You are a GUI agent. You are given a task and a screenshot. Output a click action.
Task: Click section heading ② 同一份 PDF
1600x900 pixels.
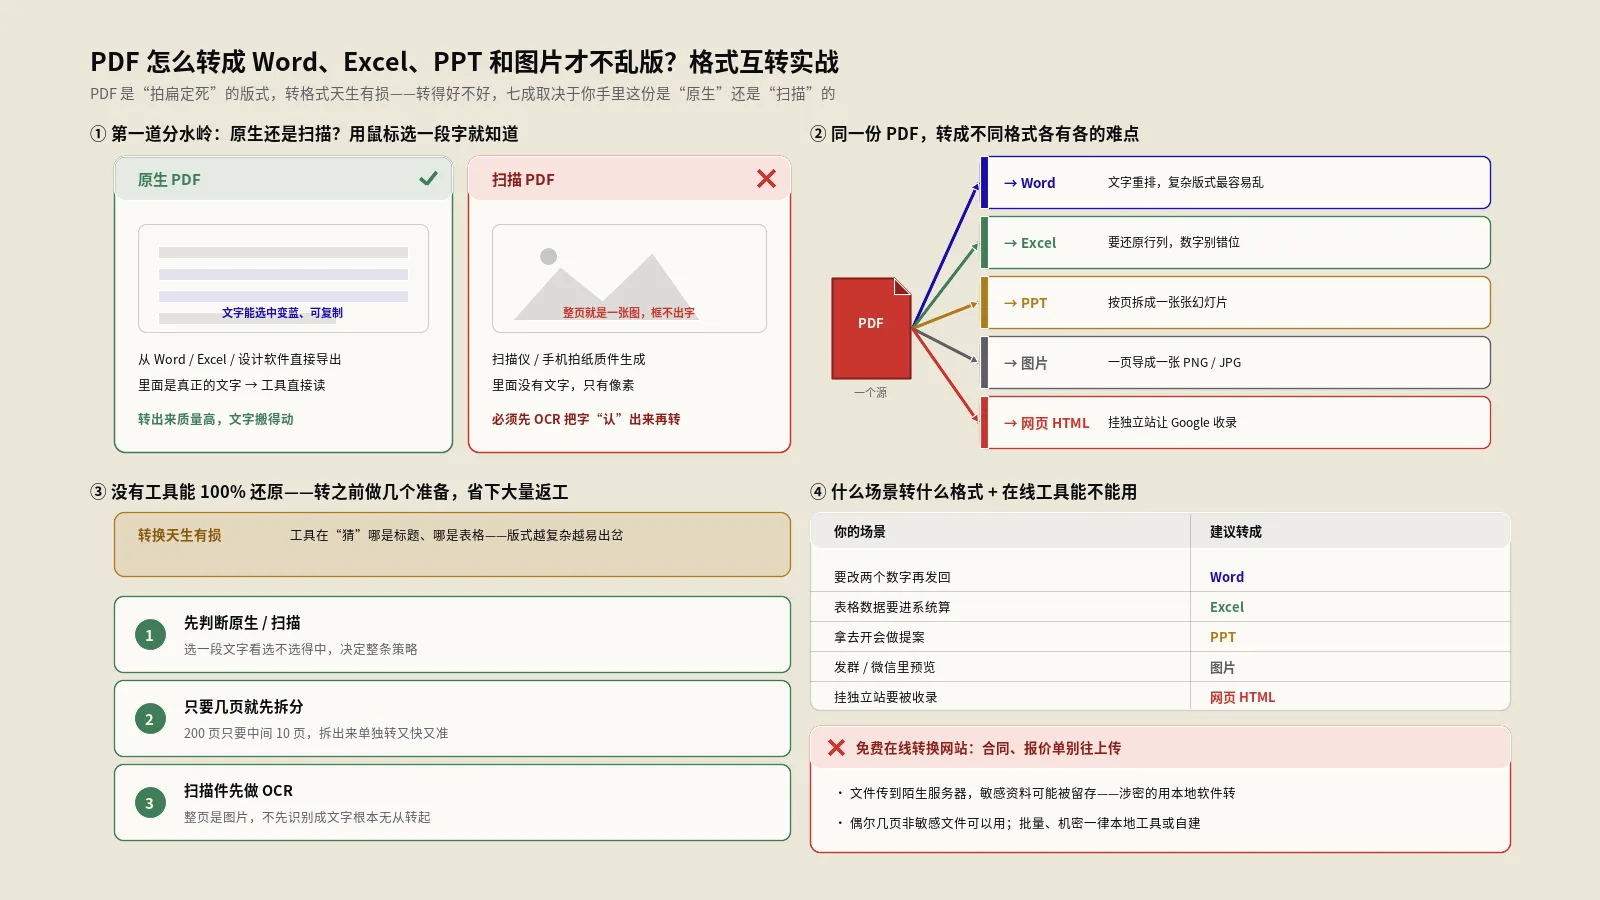pyautogui.click(x=974, y=134)
